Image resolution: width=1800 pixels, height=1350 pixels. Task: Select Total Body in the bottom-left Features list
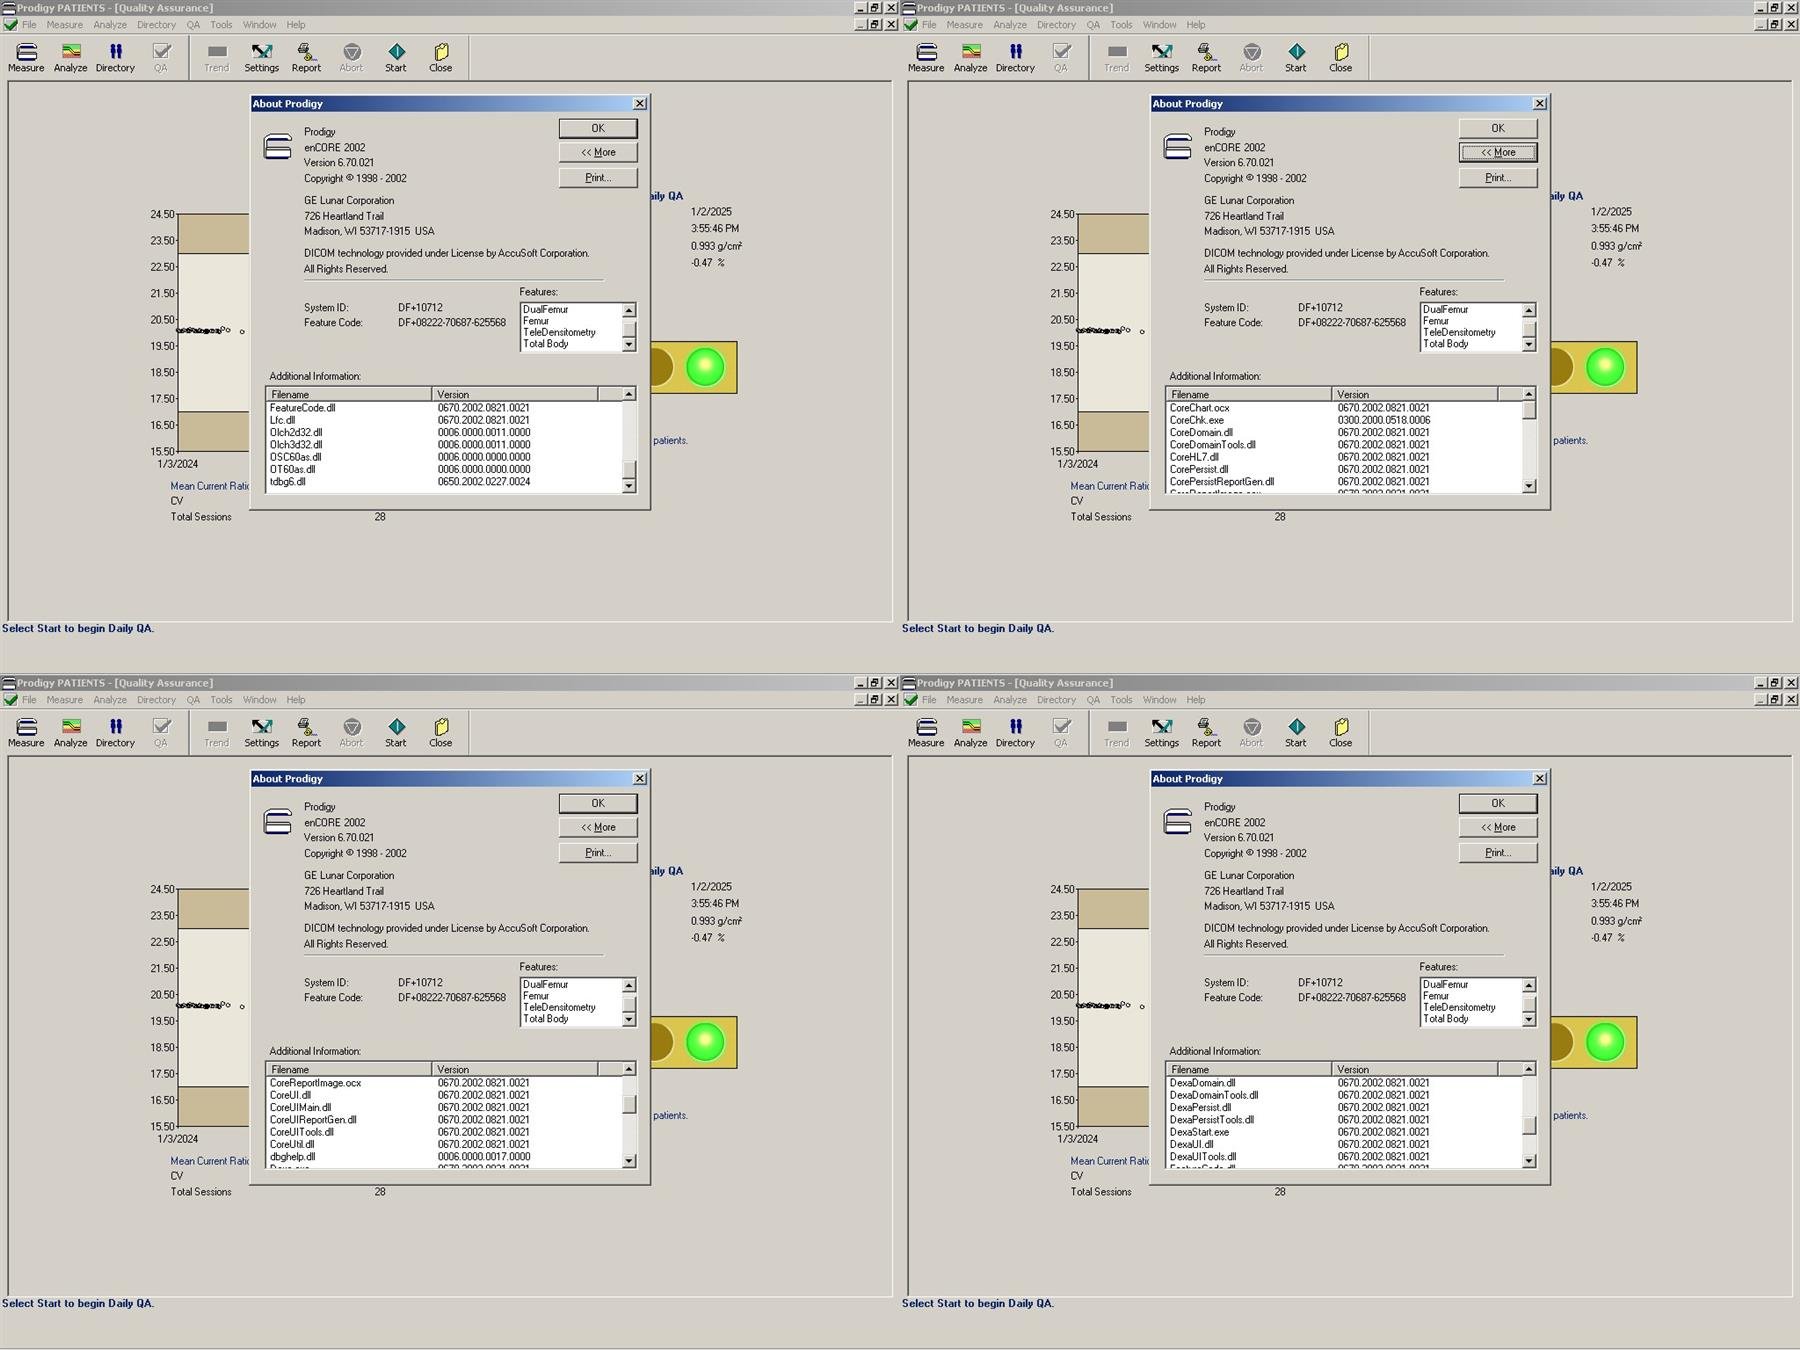(x=571, y=1019)
